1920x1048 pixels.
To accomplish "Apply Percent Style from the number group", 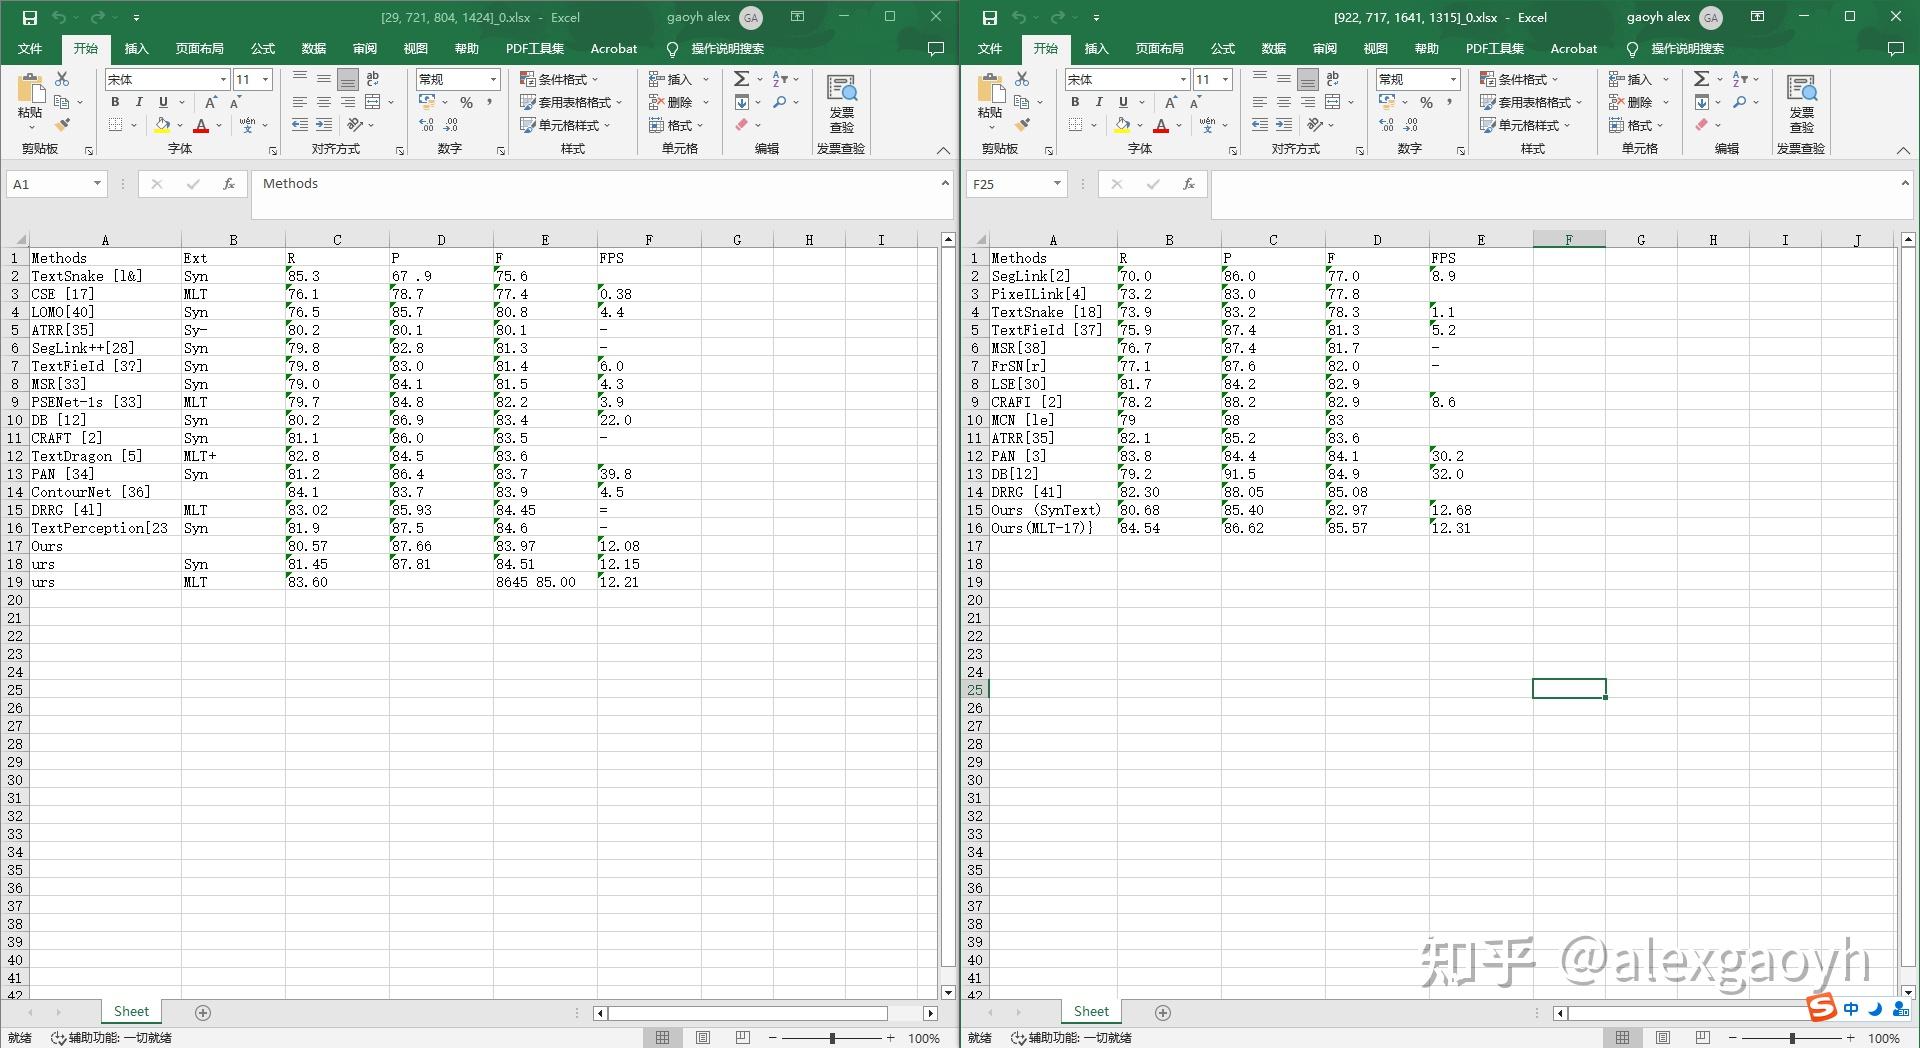I will tap(465, 101).
